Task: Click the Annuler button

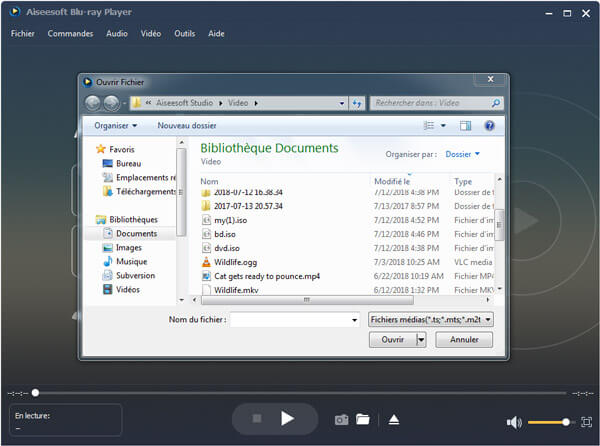Action: click(464, 340)
